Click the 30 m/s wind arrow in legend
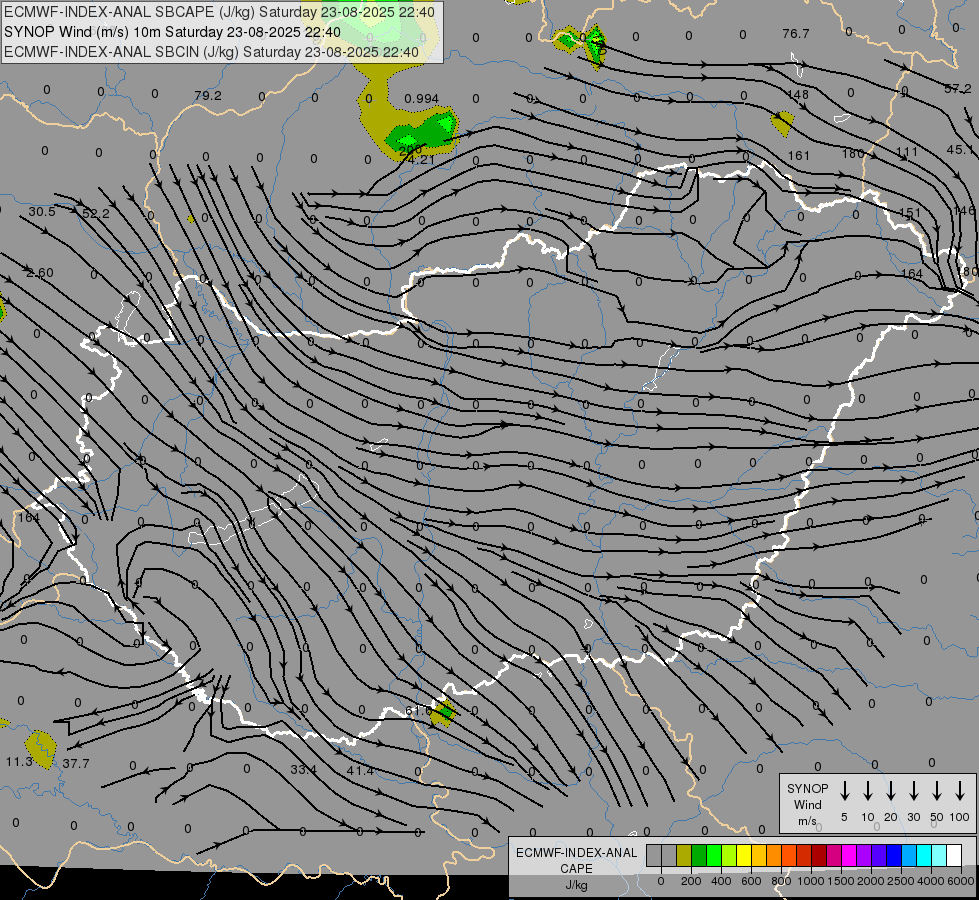The image size is (979, 900). tap(913, 791)
